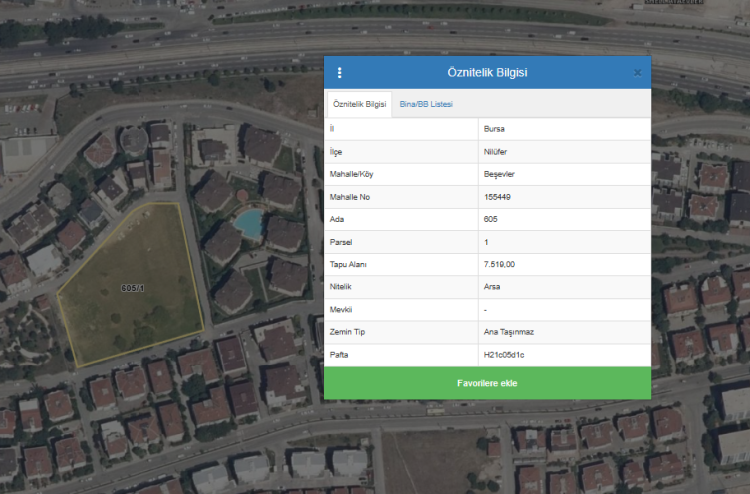
Task: Open the three-dot options menu
Action: pyautogui.click(x=340, y=73)
